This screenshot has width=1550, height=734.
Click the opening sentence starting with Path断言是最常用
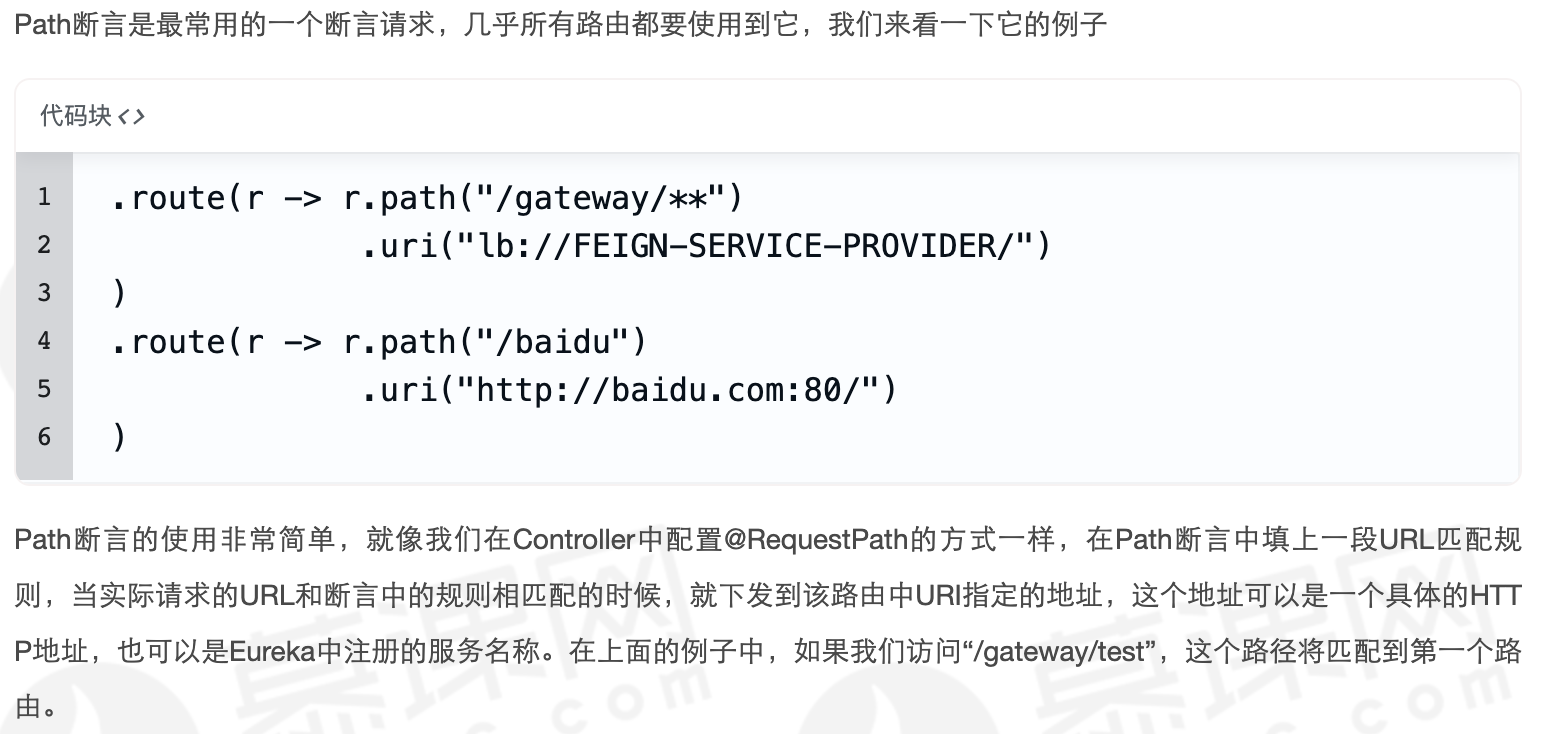561,23
